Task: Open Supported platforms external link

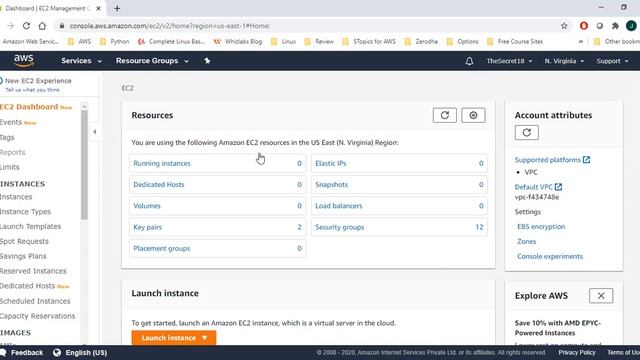Action: (552, 160)
